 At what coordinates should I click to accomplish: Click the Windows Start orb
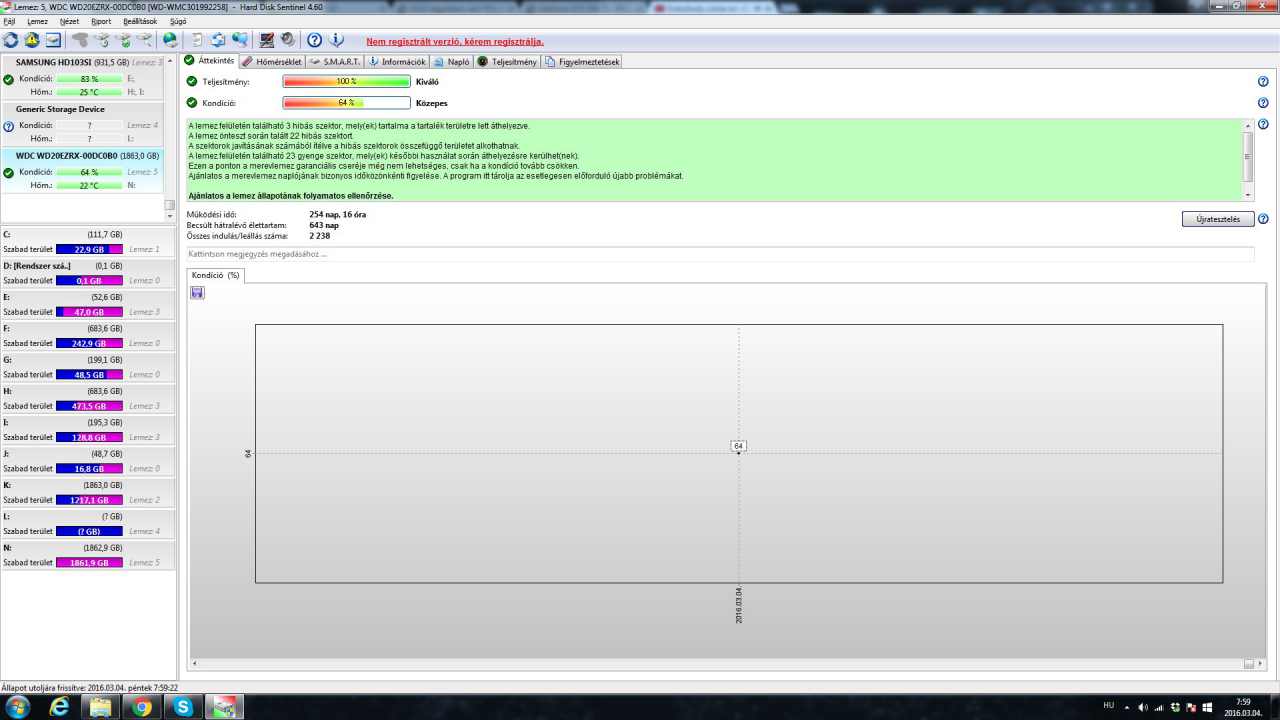coord(17,707)
